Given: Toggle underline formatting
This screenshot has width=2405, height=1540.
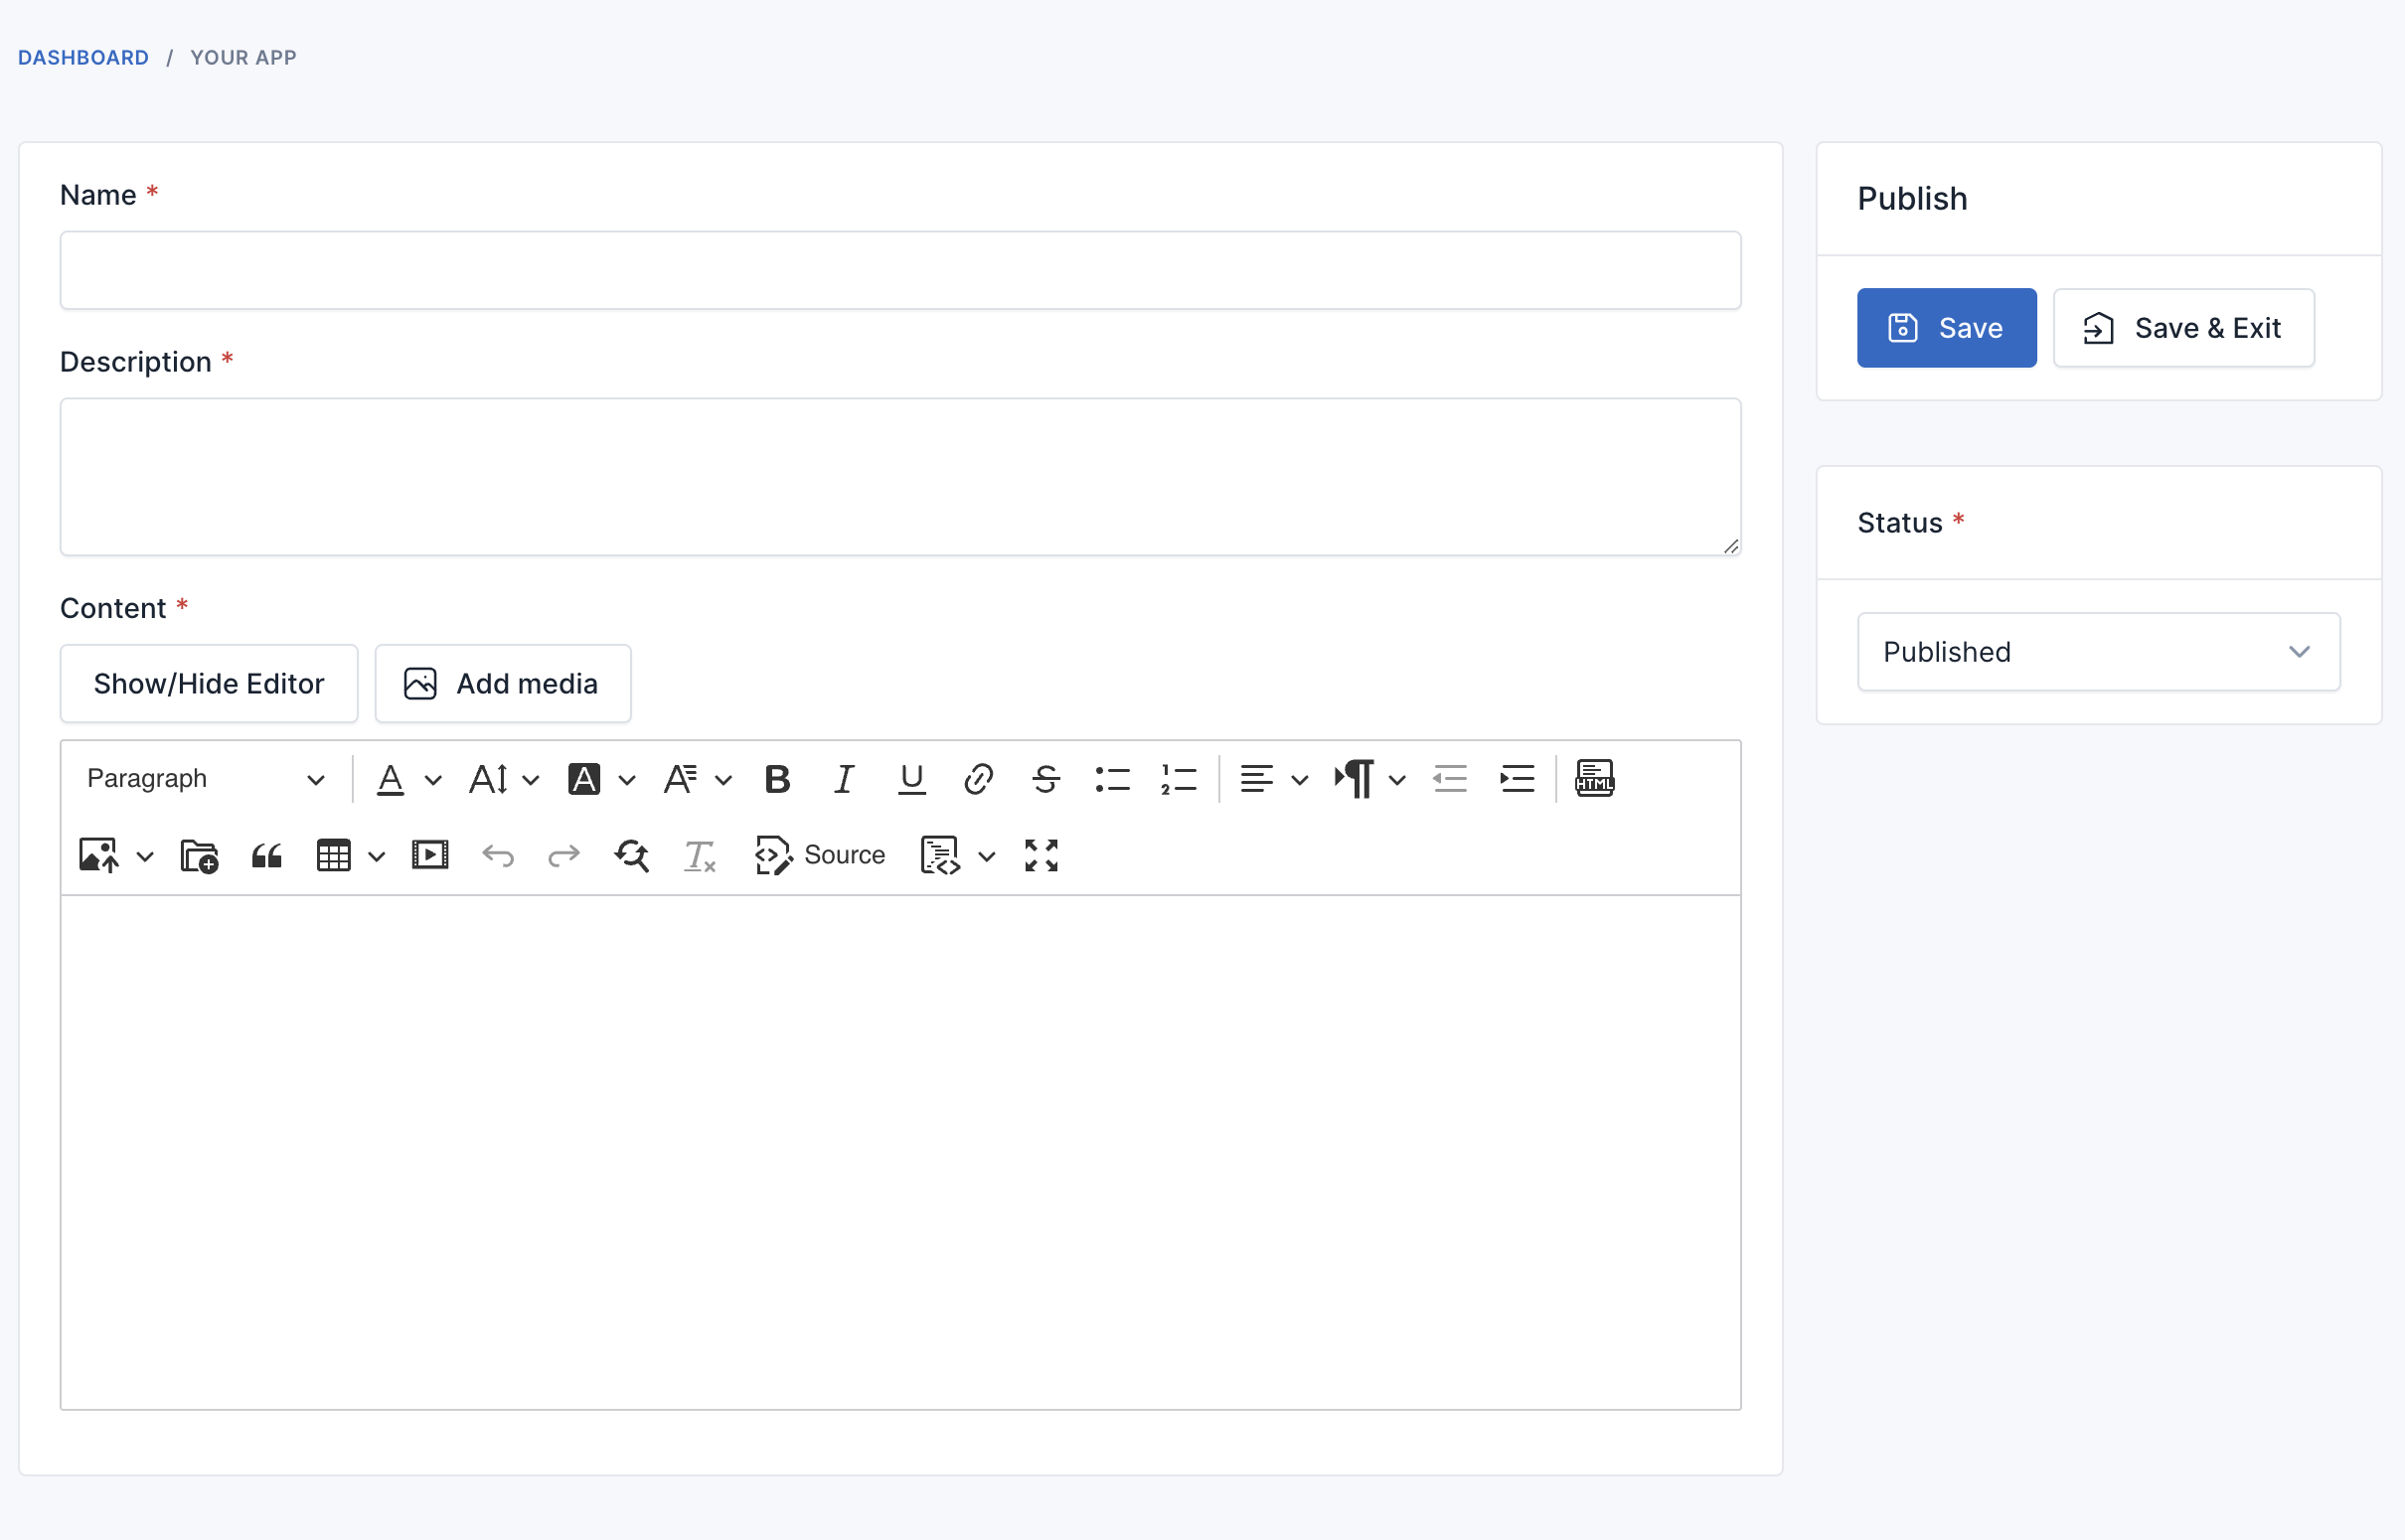Looking at the screenshot, I should point(911,779).
